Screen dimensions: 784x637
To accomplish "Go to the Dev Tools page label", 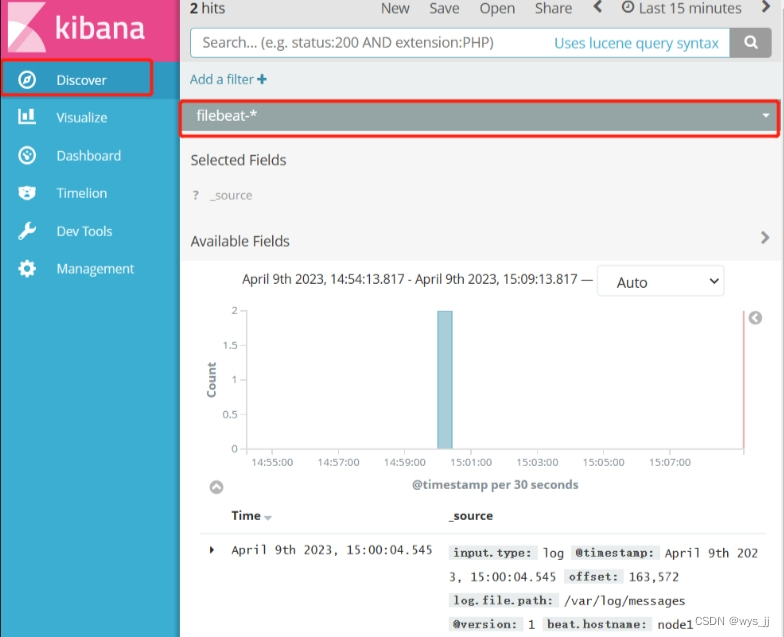I will coord(84,231).
